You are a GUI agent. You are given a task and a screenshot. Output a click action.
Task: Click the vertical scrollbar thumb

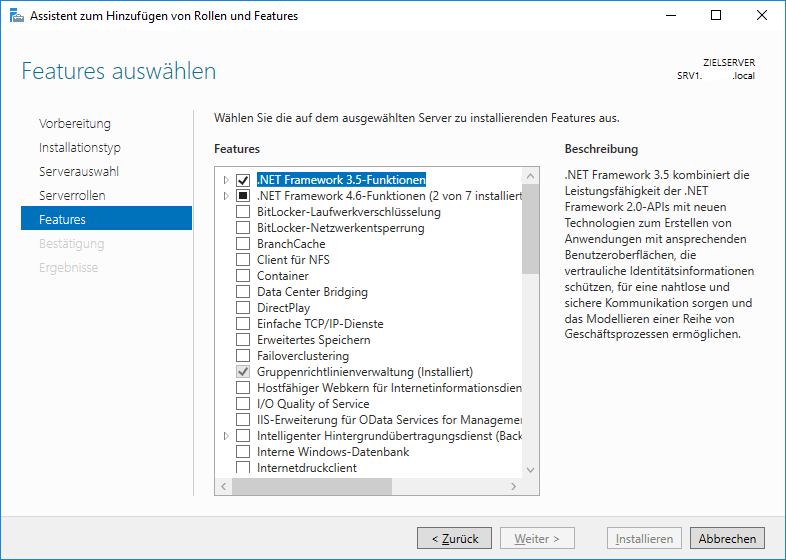point(530,229)
